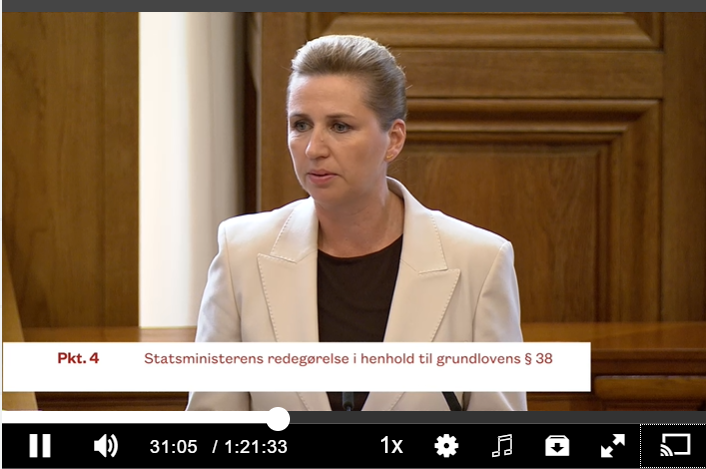Jump ahead on the unplayed seek bar portion
Viewport: 706px width, 469px height.
(x=480, y=418)
